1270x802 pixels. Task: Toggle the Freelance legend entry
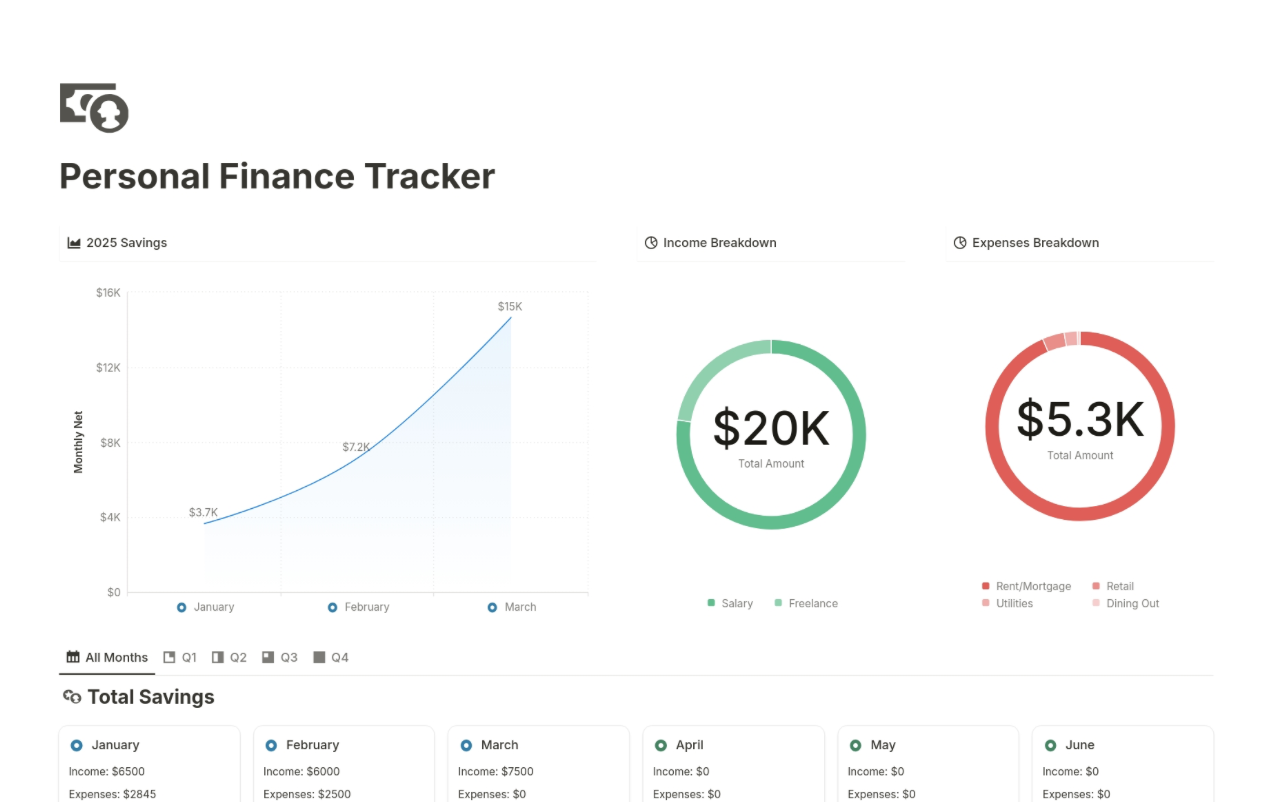click(806, 604)
